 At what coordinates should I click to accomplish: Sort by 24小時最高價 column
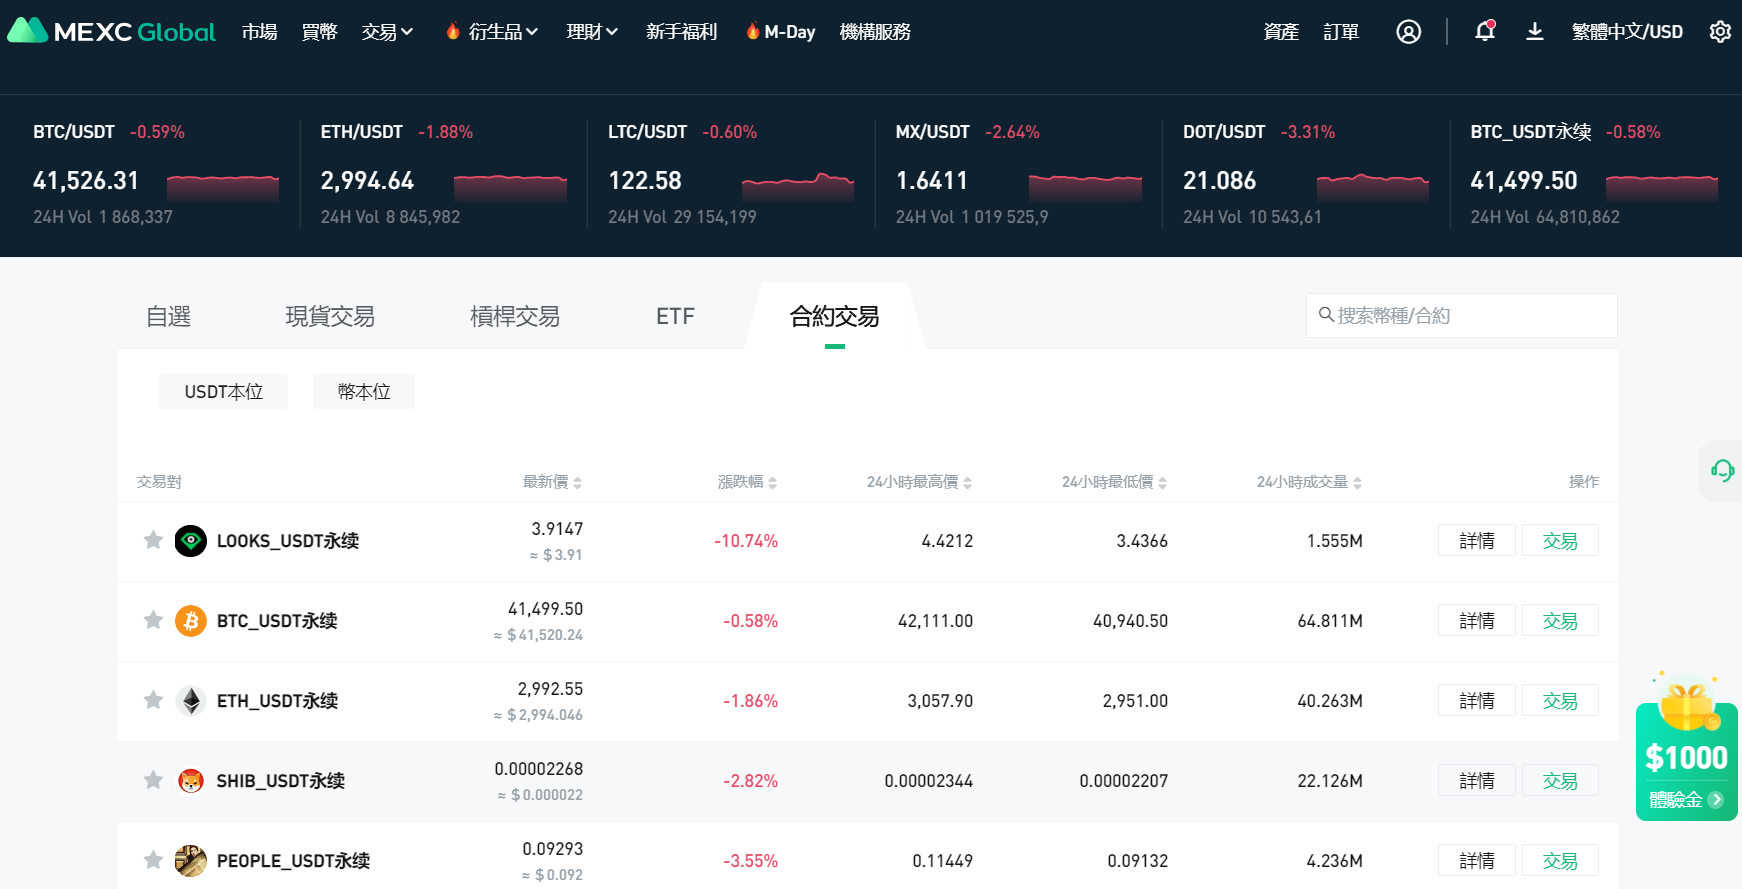[x=919, y=482]
